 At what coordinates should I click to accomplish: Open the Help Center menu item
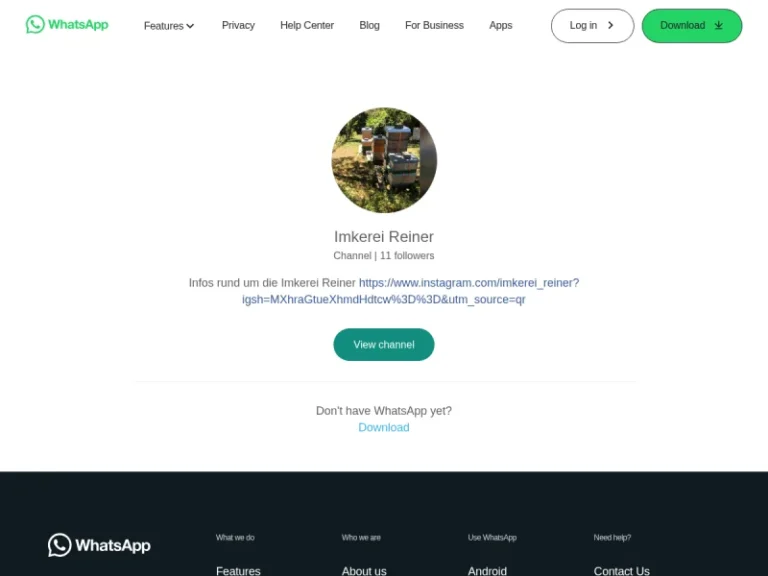pyautogui.click(x=307, y=25)
